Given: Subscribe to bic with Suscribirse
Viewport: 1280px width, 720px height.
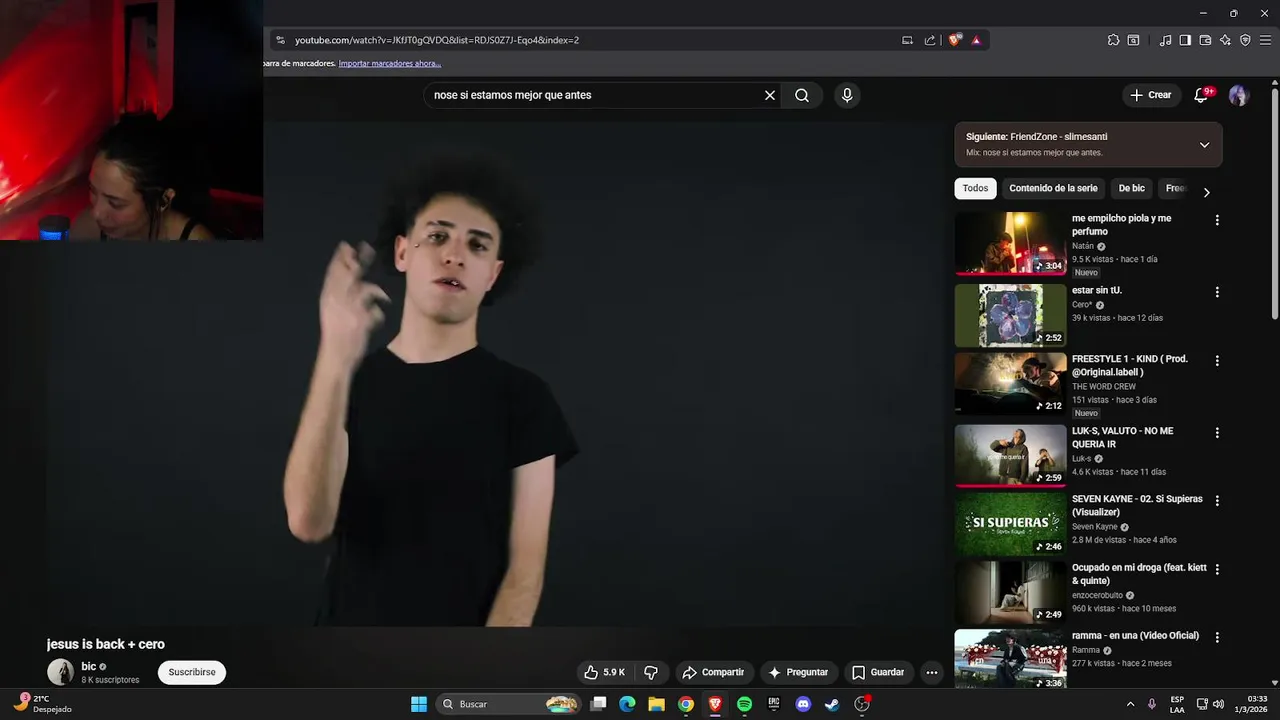Looking at the screenshot, I should point(192,672).
